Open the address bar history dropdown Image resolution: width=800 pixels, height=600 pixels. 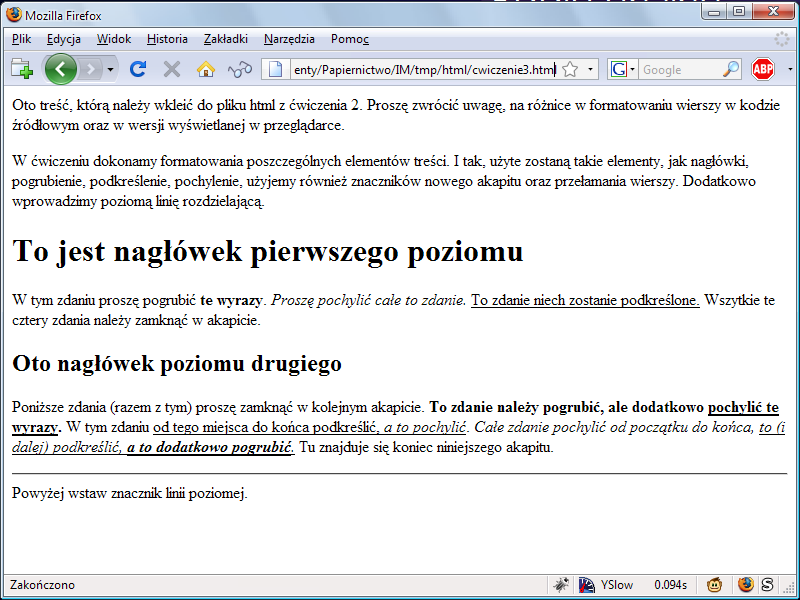pos(590,69)
